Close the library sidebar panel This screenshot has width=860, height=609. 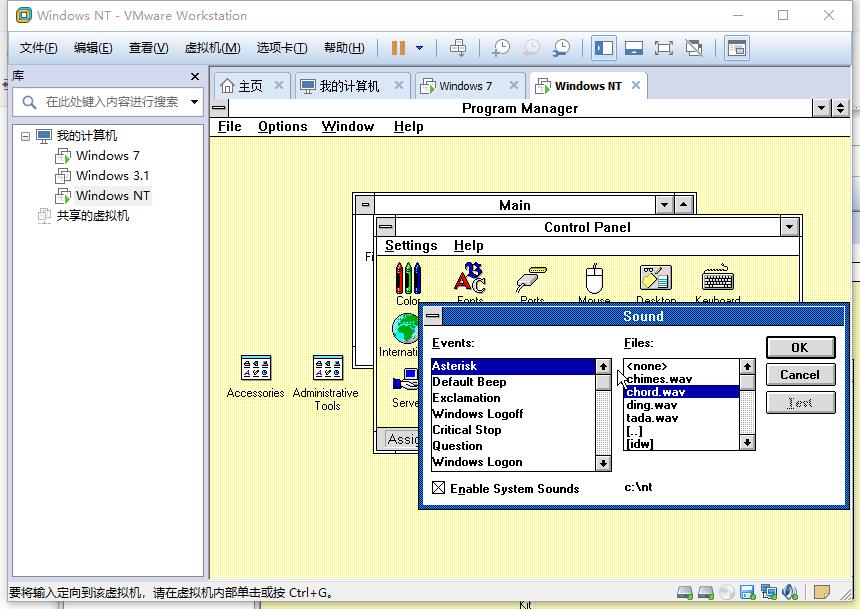pyautogui.click(x=195, y=76)
